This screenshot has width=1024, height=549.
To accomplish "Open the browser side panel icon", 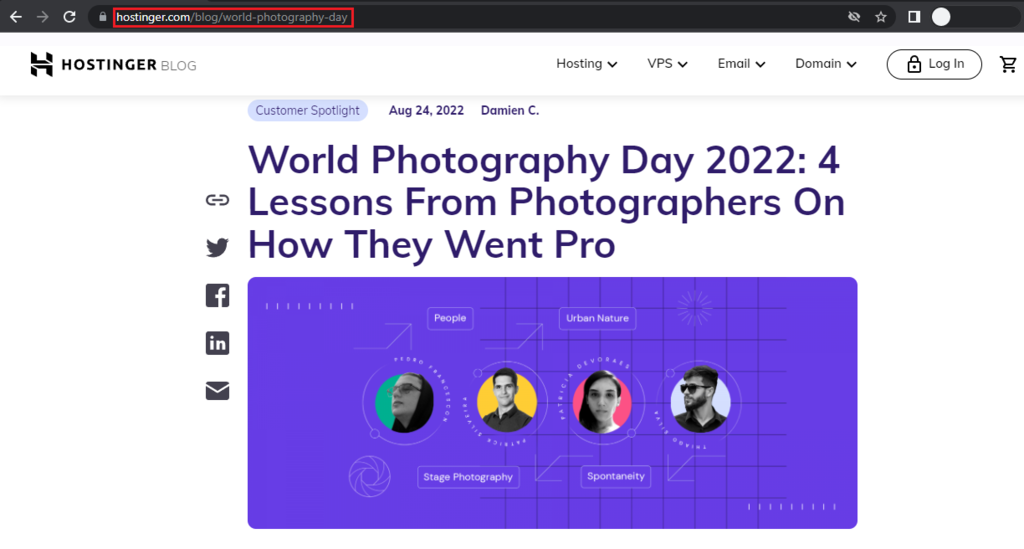I will coord(914,17).
